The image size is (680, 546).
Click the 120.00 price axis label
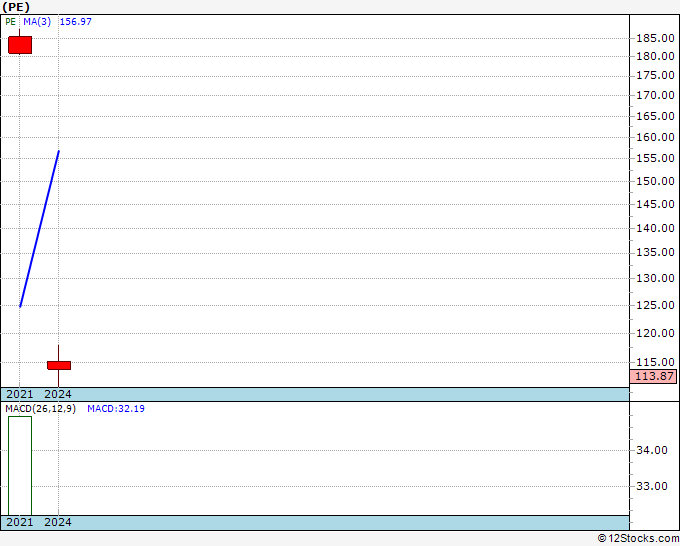pos(655,333)
